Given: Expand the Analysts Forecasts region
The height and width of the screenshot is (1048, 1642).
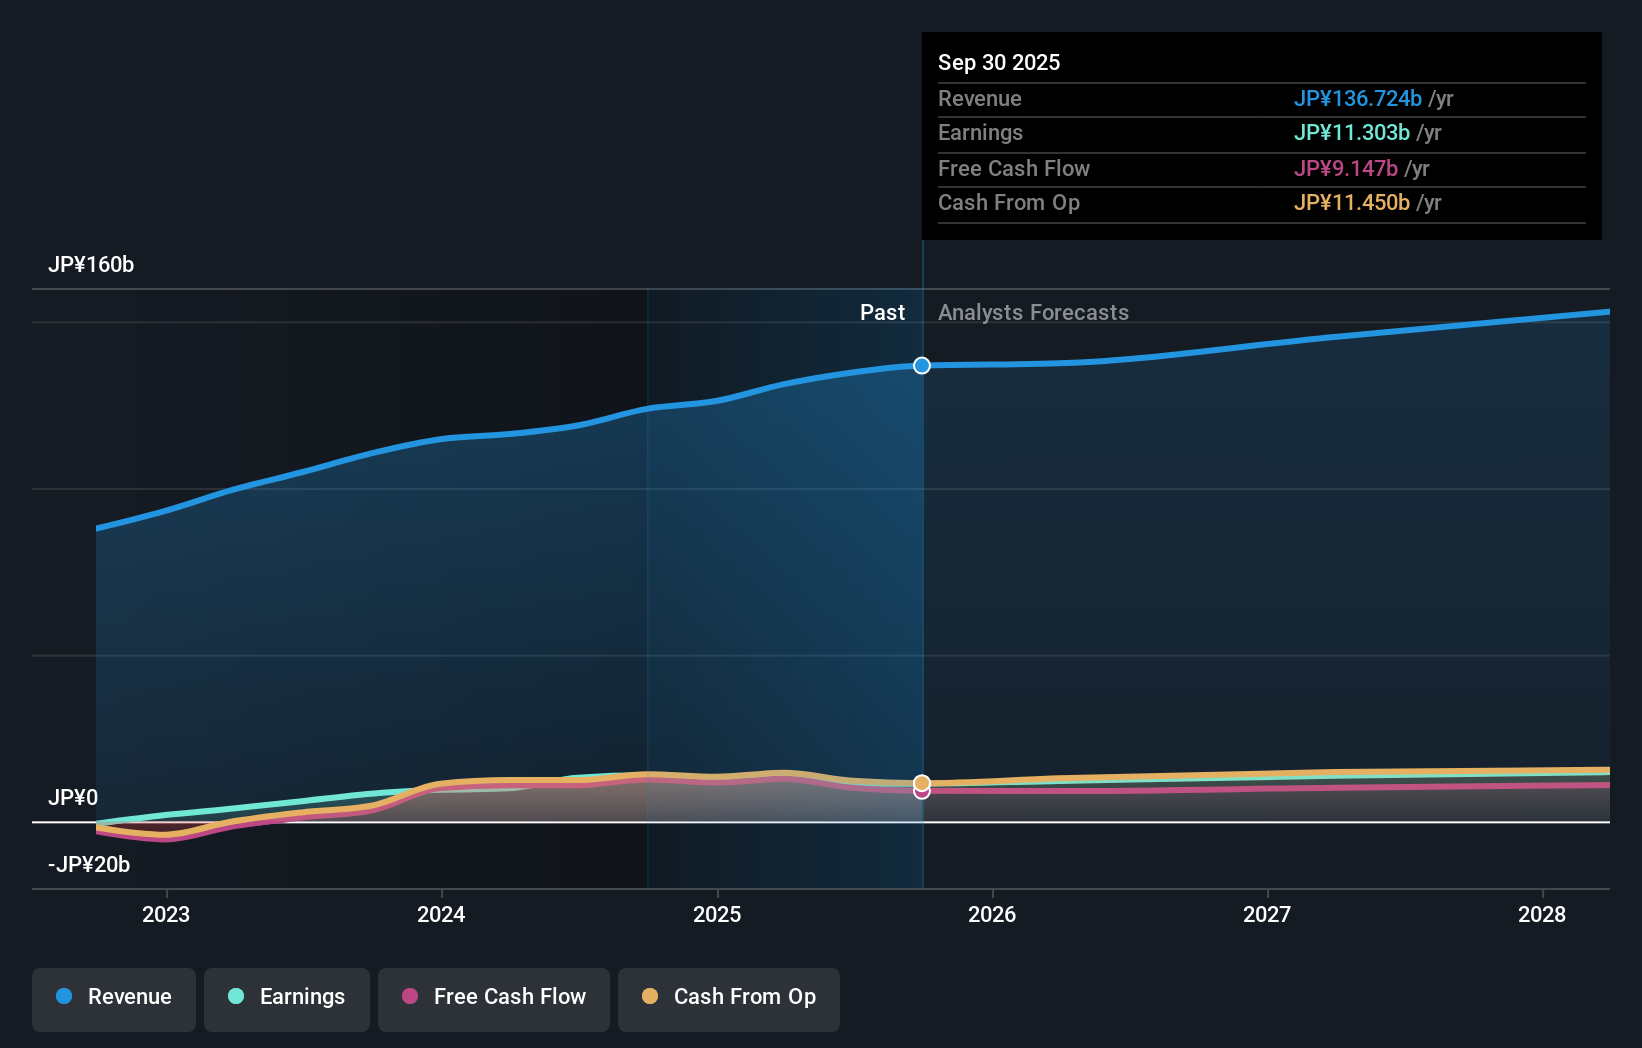Looking at the screenshot, I should click(1033, 312).
